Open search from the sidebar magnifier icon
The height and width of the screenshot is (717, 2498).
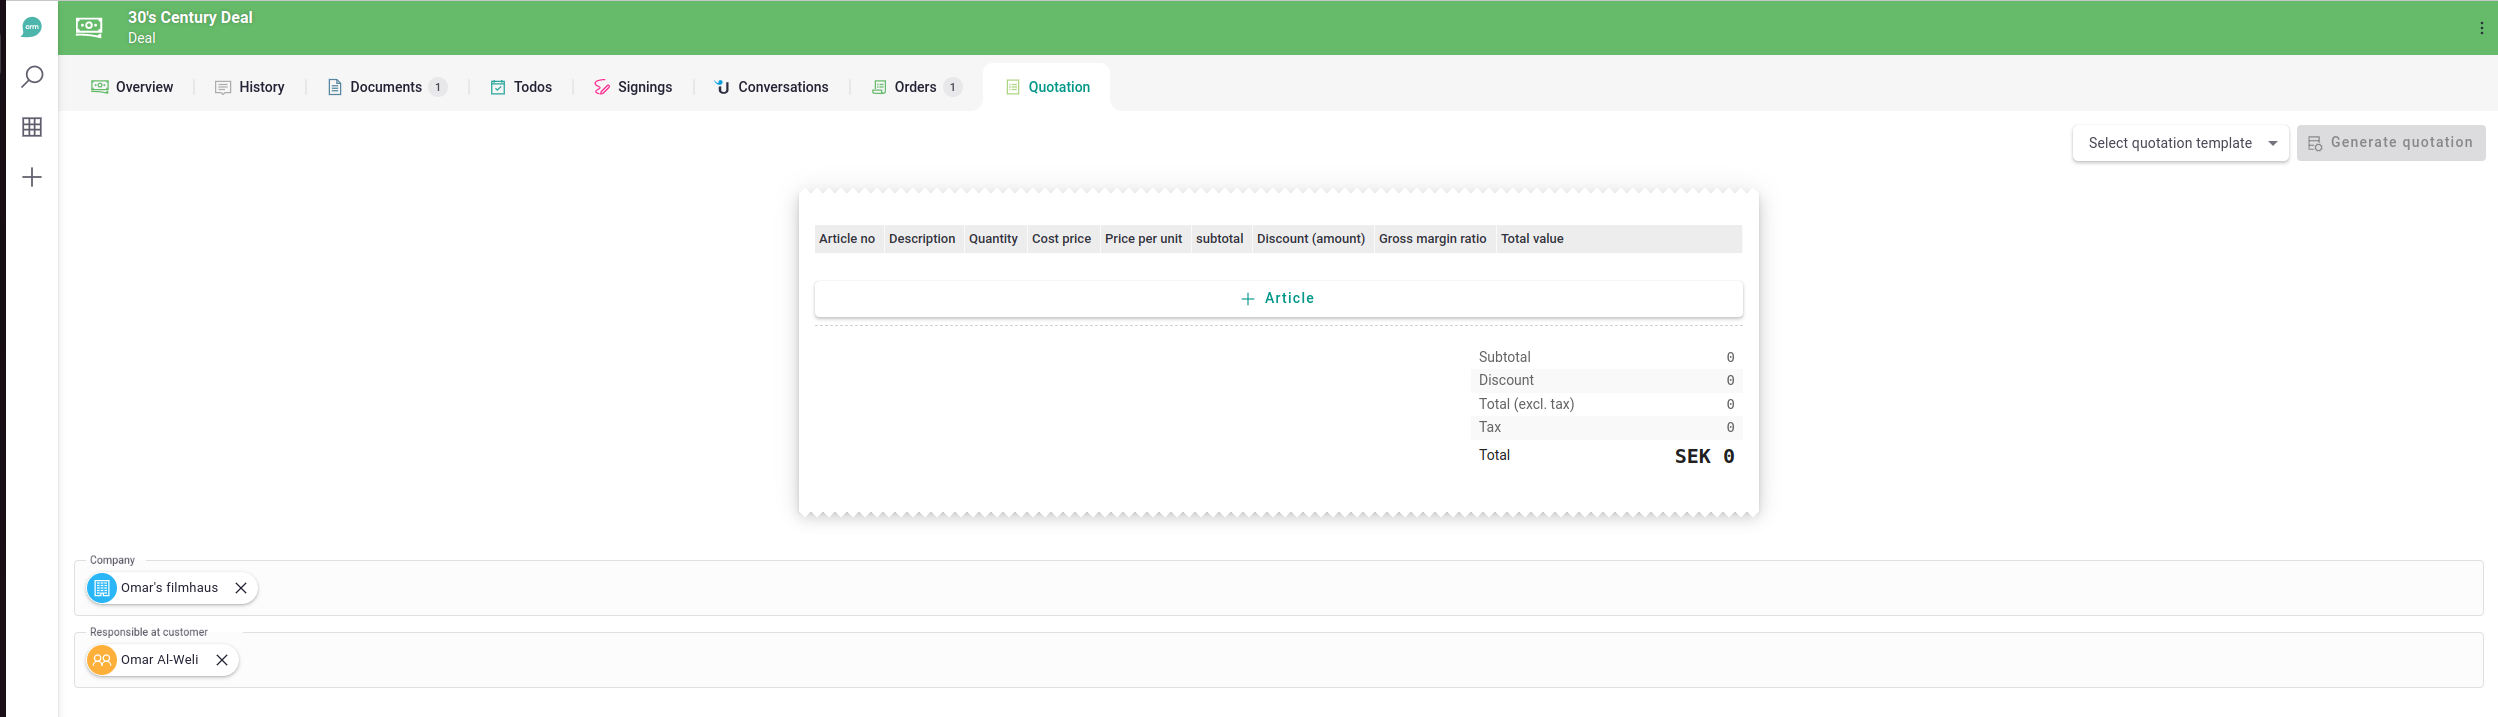tap(32, 77)
